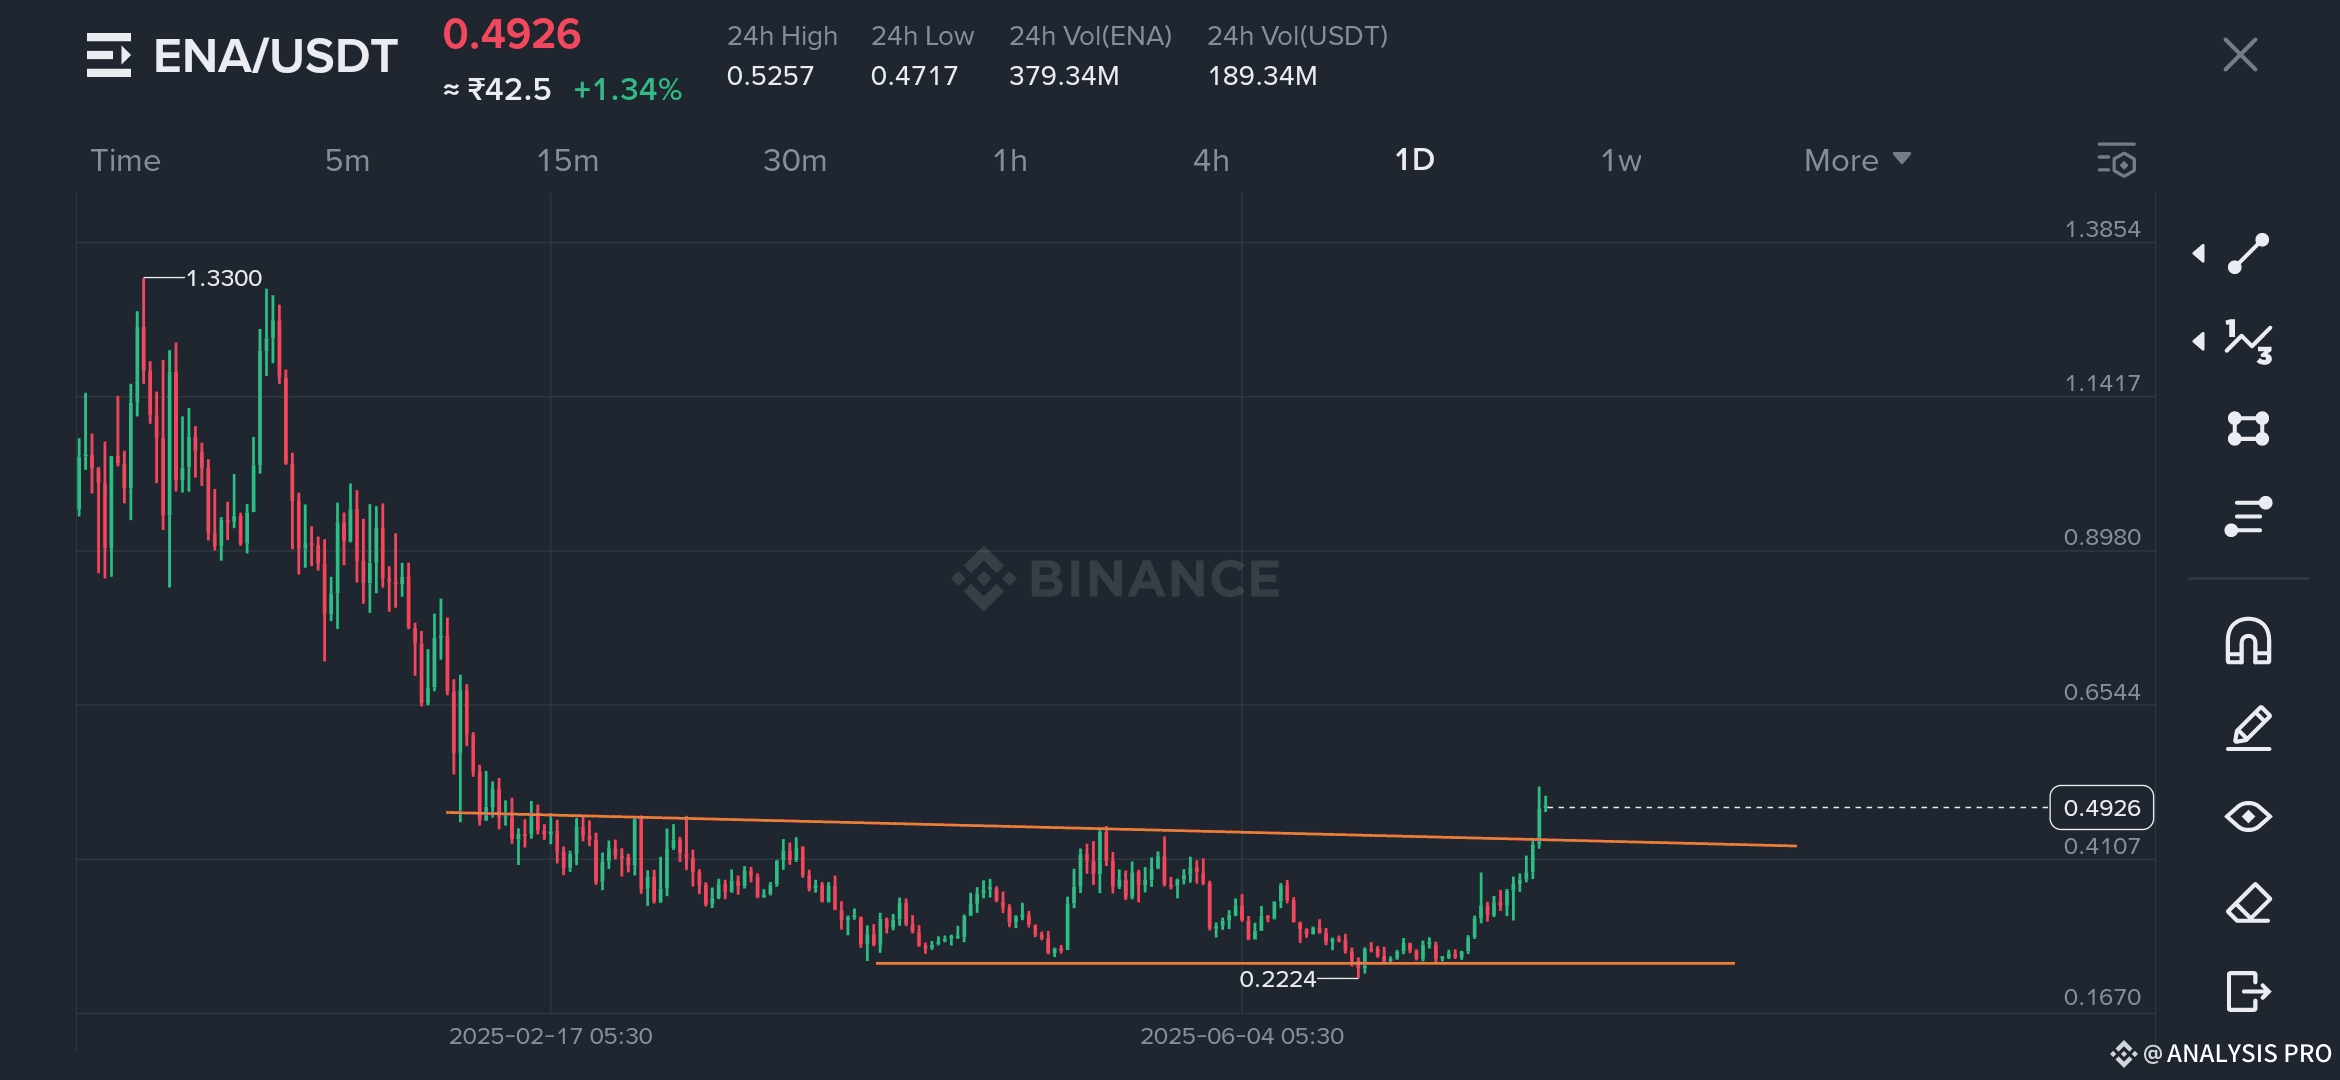Select the eraser tool to remove drawings
The height and width of the screenshot is (1080, 2340).
[2248, 904]
